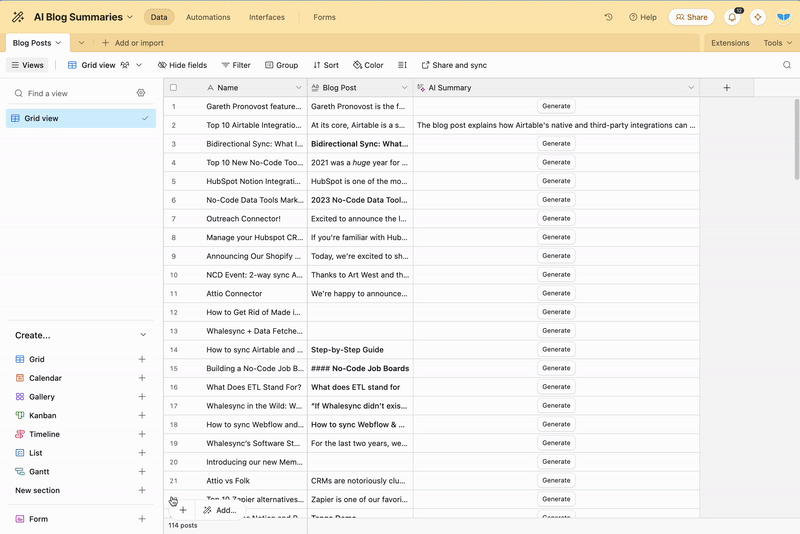Image resolution: width=800 pixels, height=534 pixels.
Task: Open Hide fields in the toolbar
Action: coord(182,65)
